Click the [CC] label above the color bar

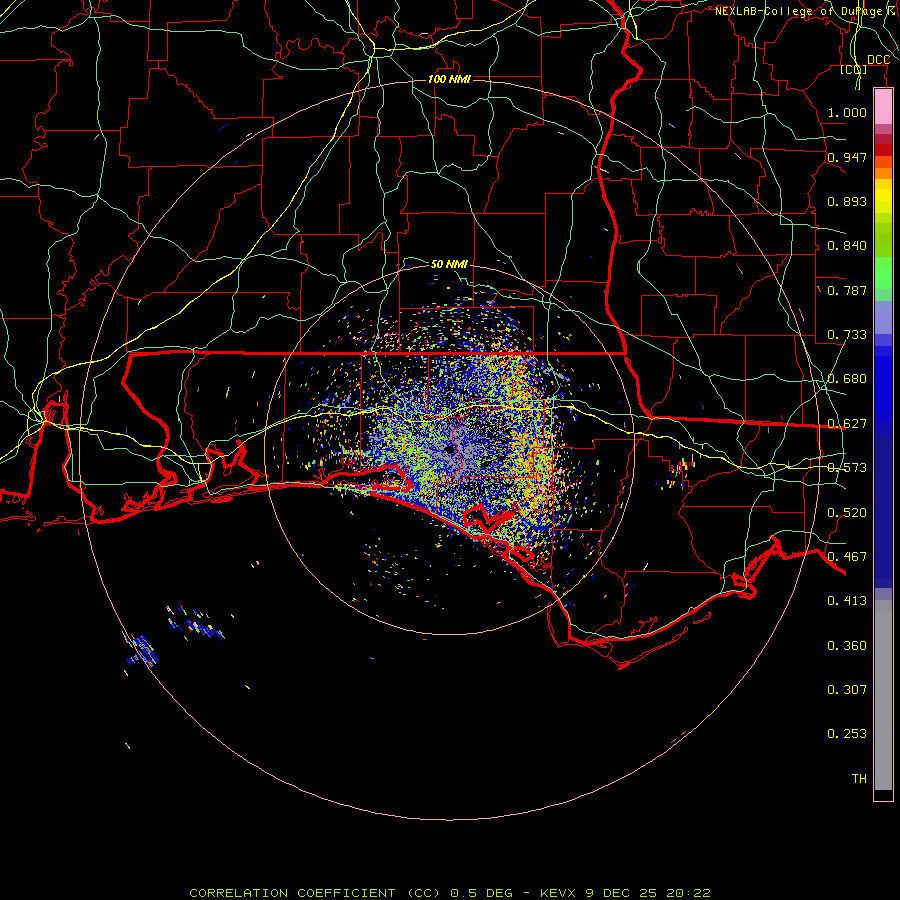pyautogui.click(x=854, y=69)
